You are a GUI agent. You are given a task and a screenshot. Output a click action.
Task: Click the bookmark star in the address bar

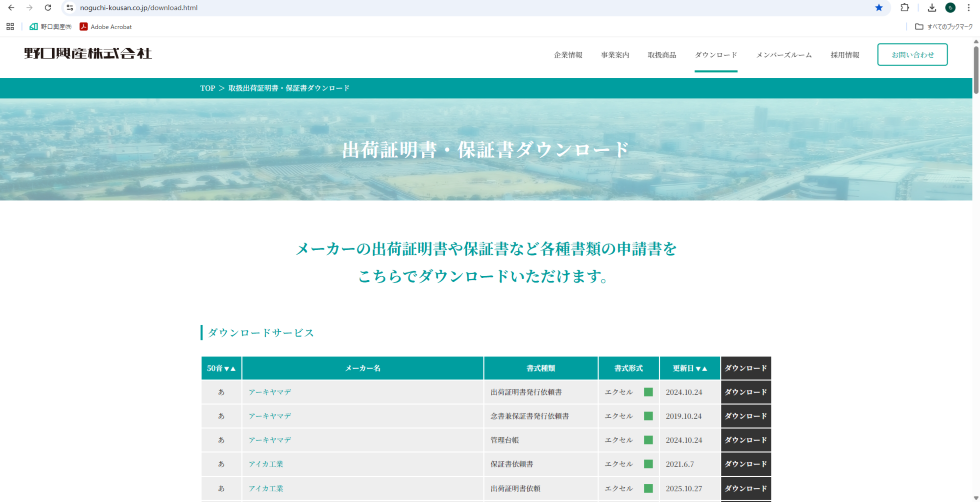(879, 7)
